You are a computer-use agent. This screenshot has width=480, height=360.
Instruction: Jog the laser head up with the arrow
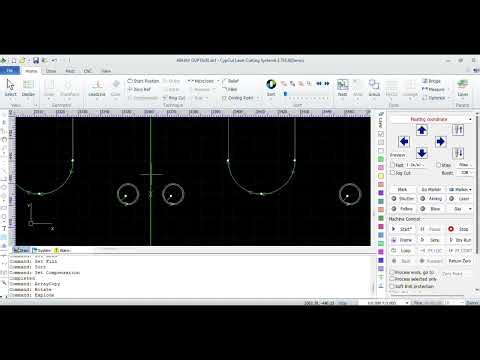coord(422,130)
